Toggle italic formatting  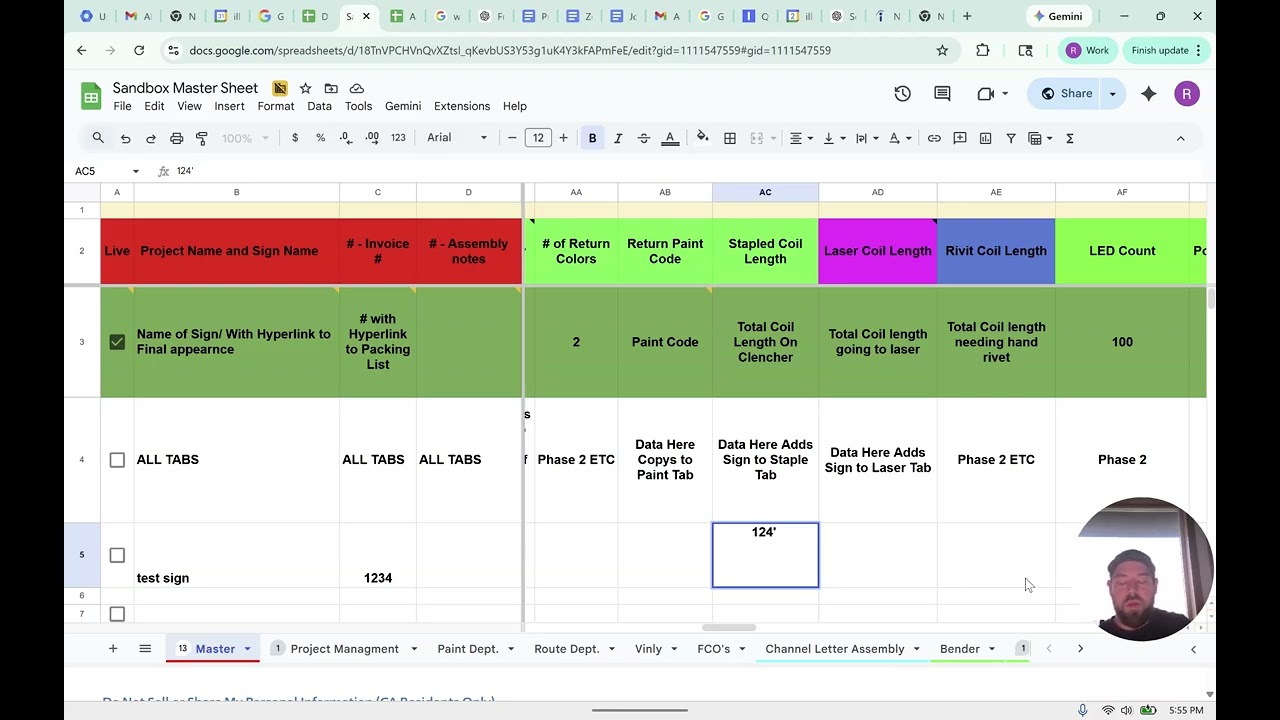tap(618, 138)
